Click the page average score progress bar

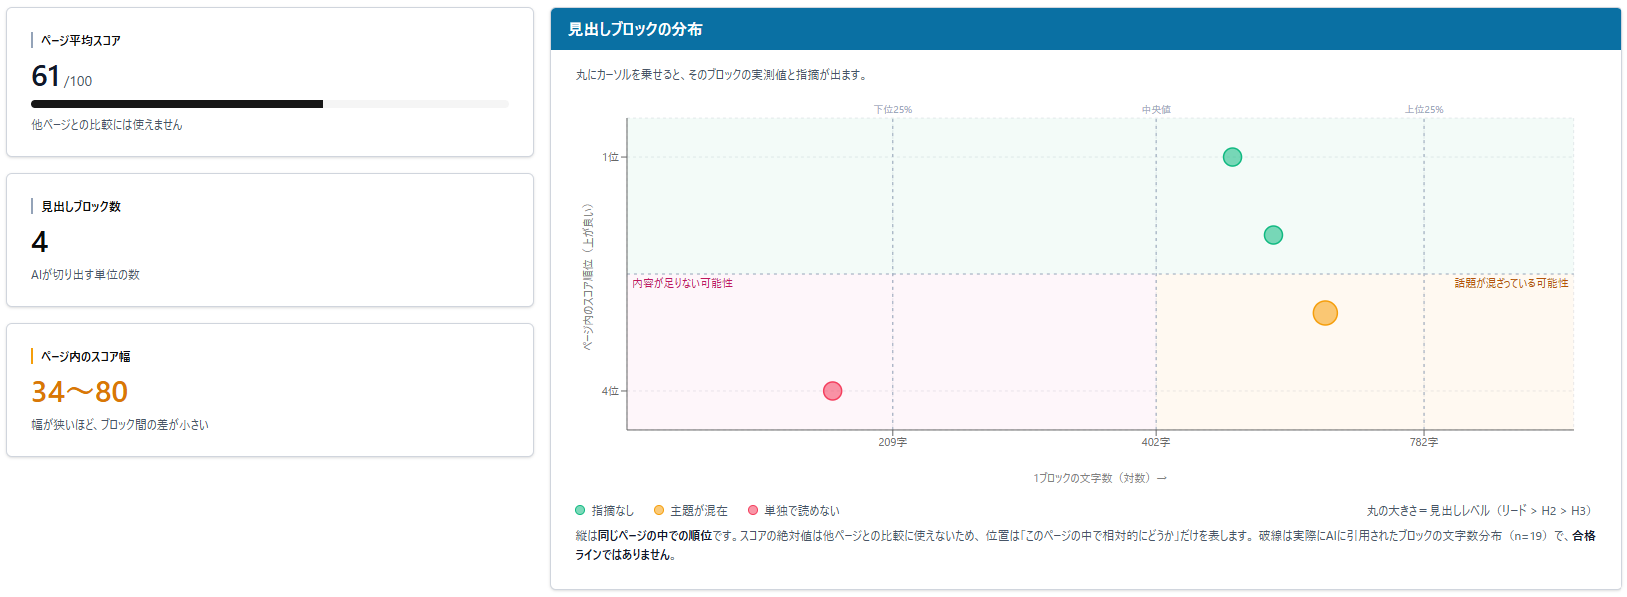270,104
